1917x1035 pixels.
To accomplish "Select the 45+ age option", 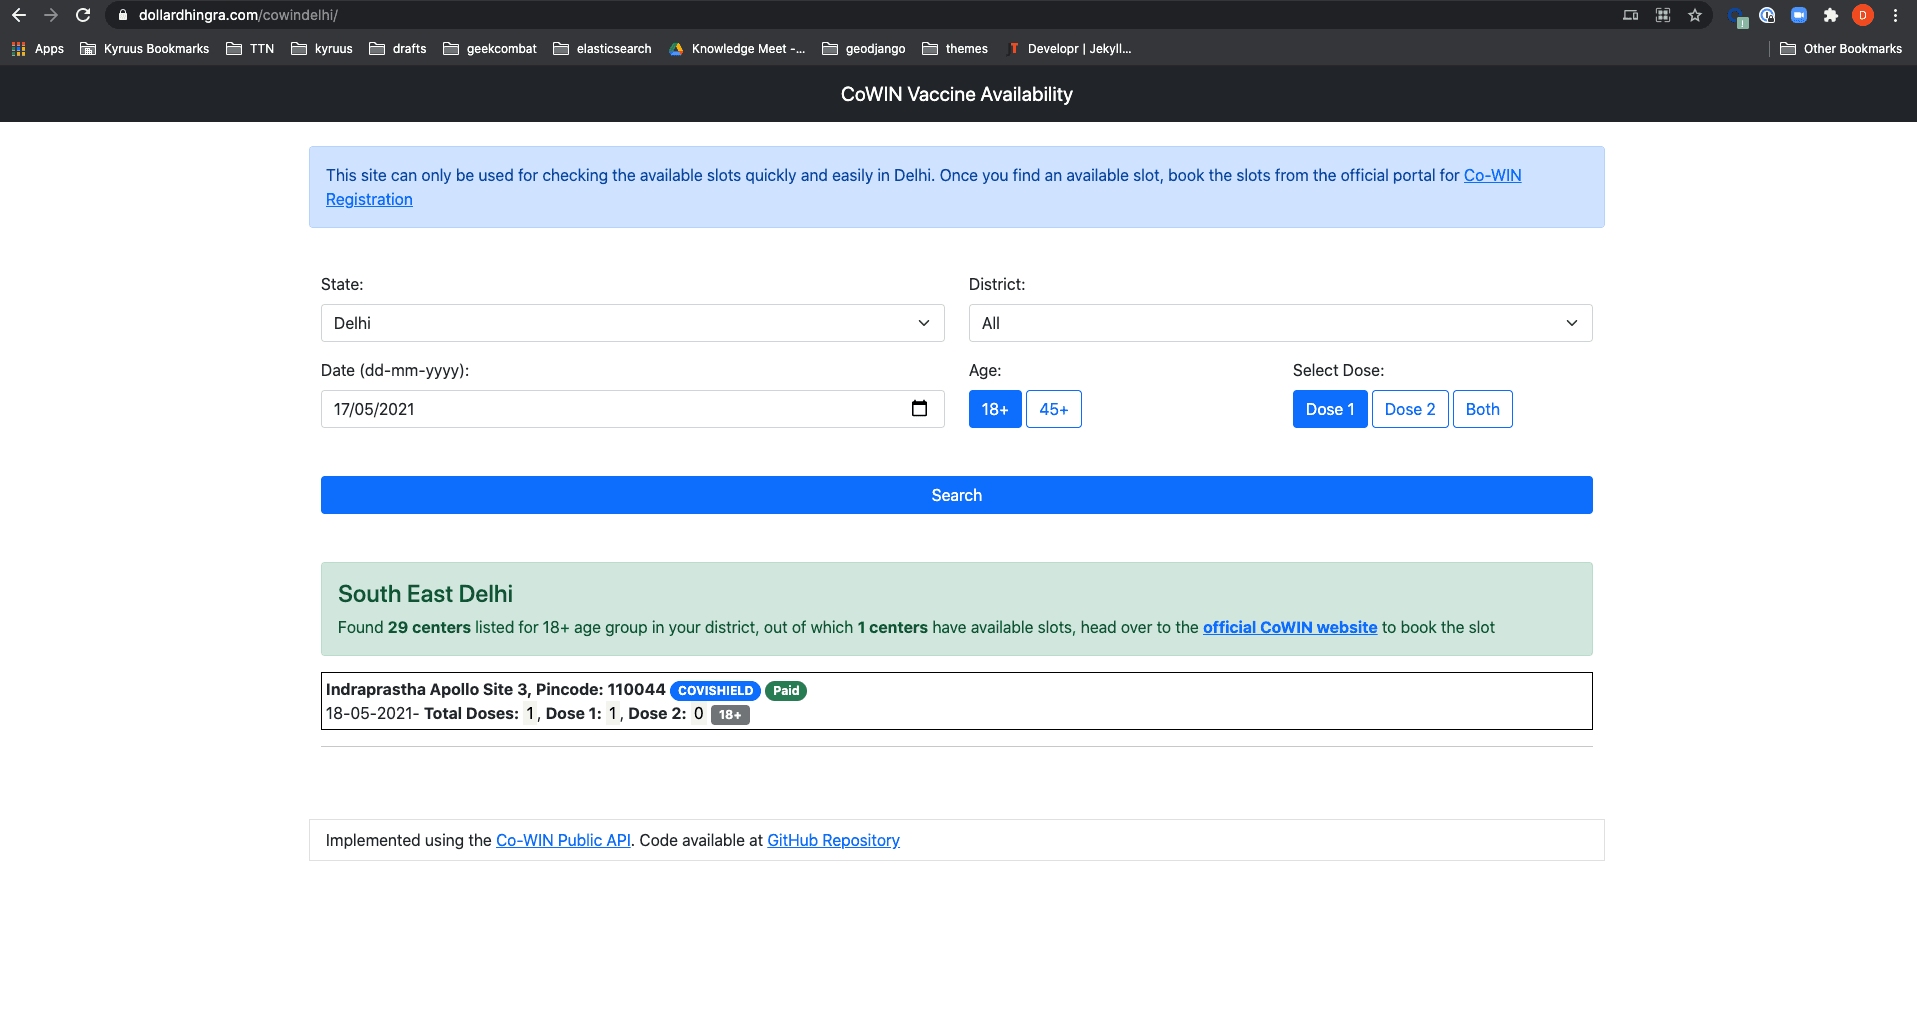I will pos(1053,409).
